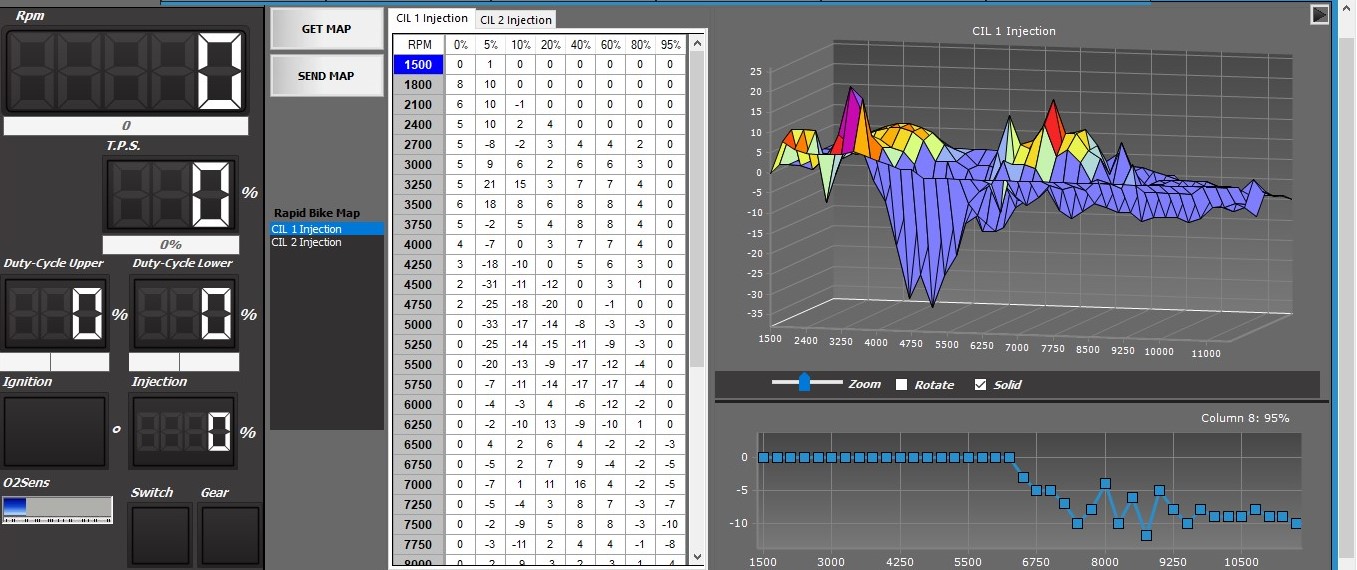1357x570 pixels.
Task: Click the Column 8: 95% chart label
Action: tap(1245, 418)
